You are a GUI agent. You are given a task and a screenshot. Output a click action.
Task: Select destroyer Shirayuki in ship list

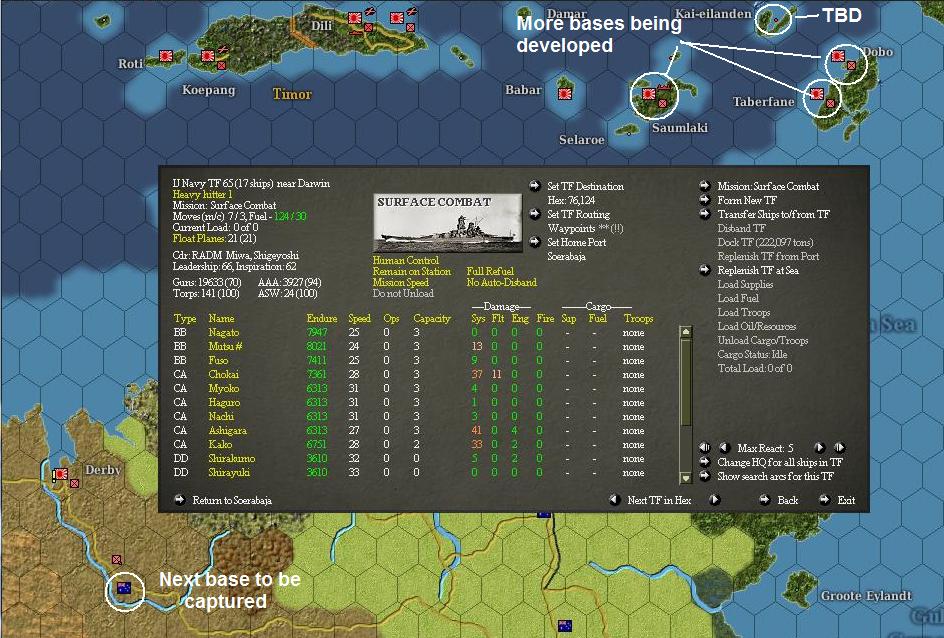point(229,472)
